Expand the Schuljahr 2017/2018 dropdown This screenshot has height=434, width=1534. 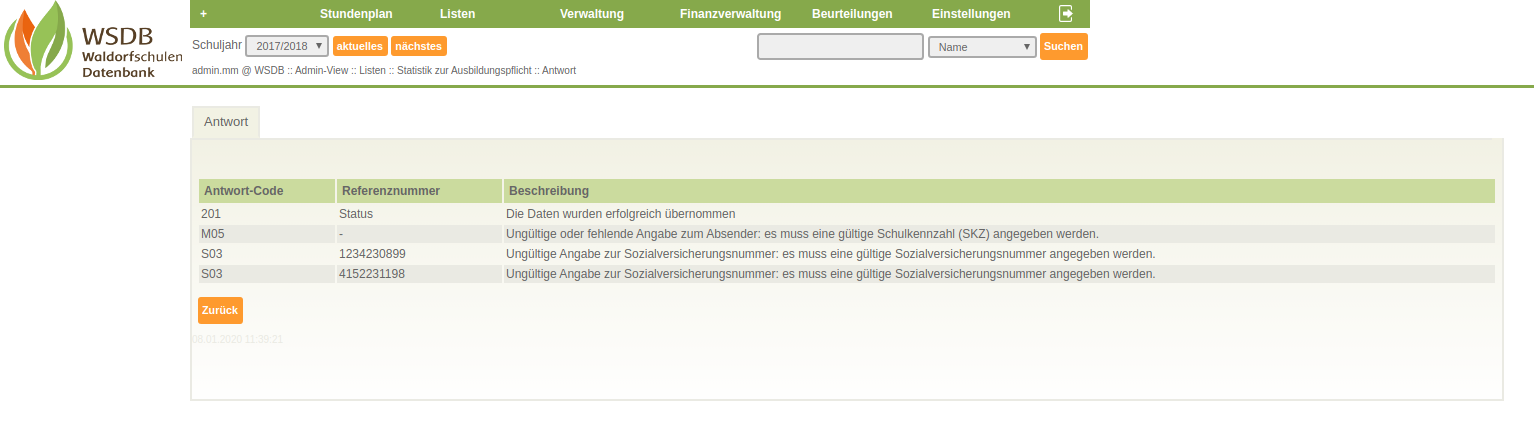point(287,46)
